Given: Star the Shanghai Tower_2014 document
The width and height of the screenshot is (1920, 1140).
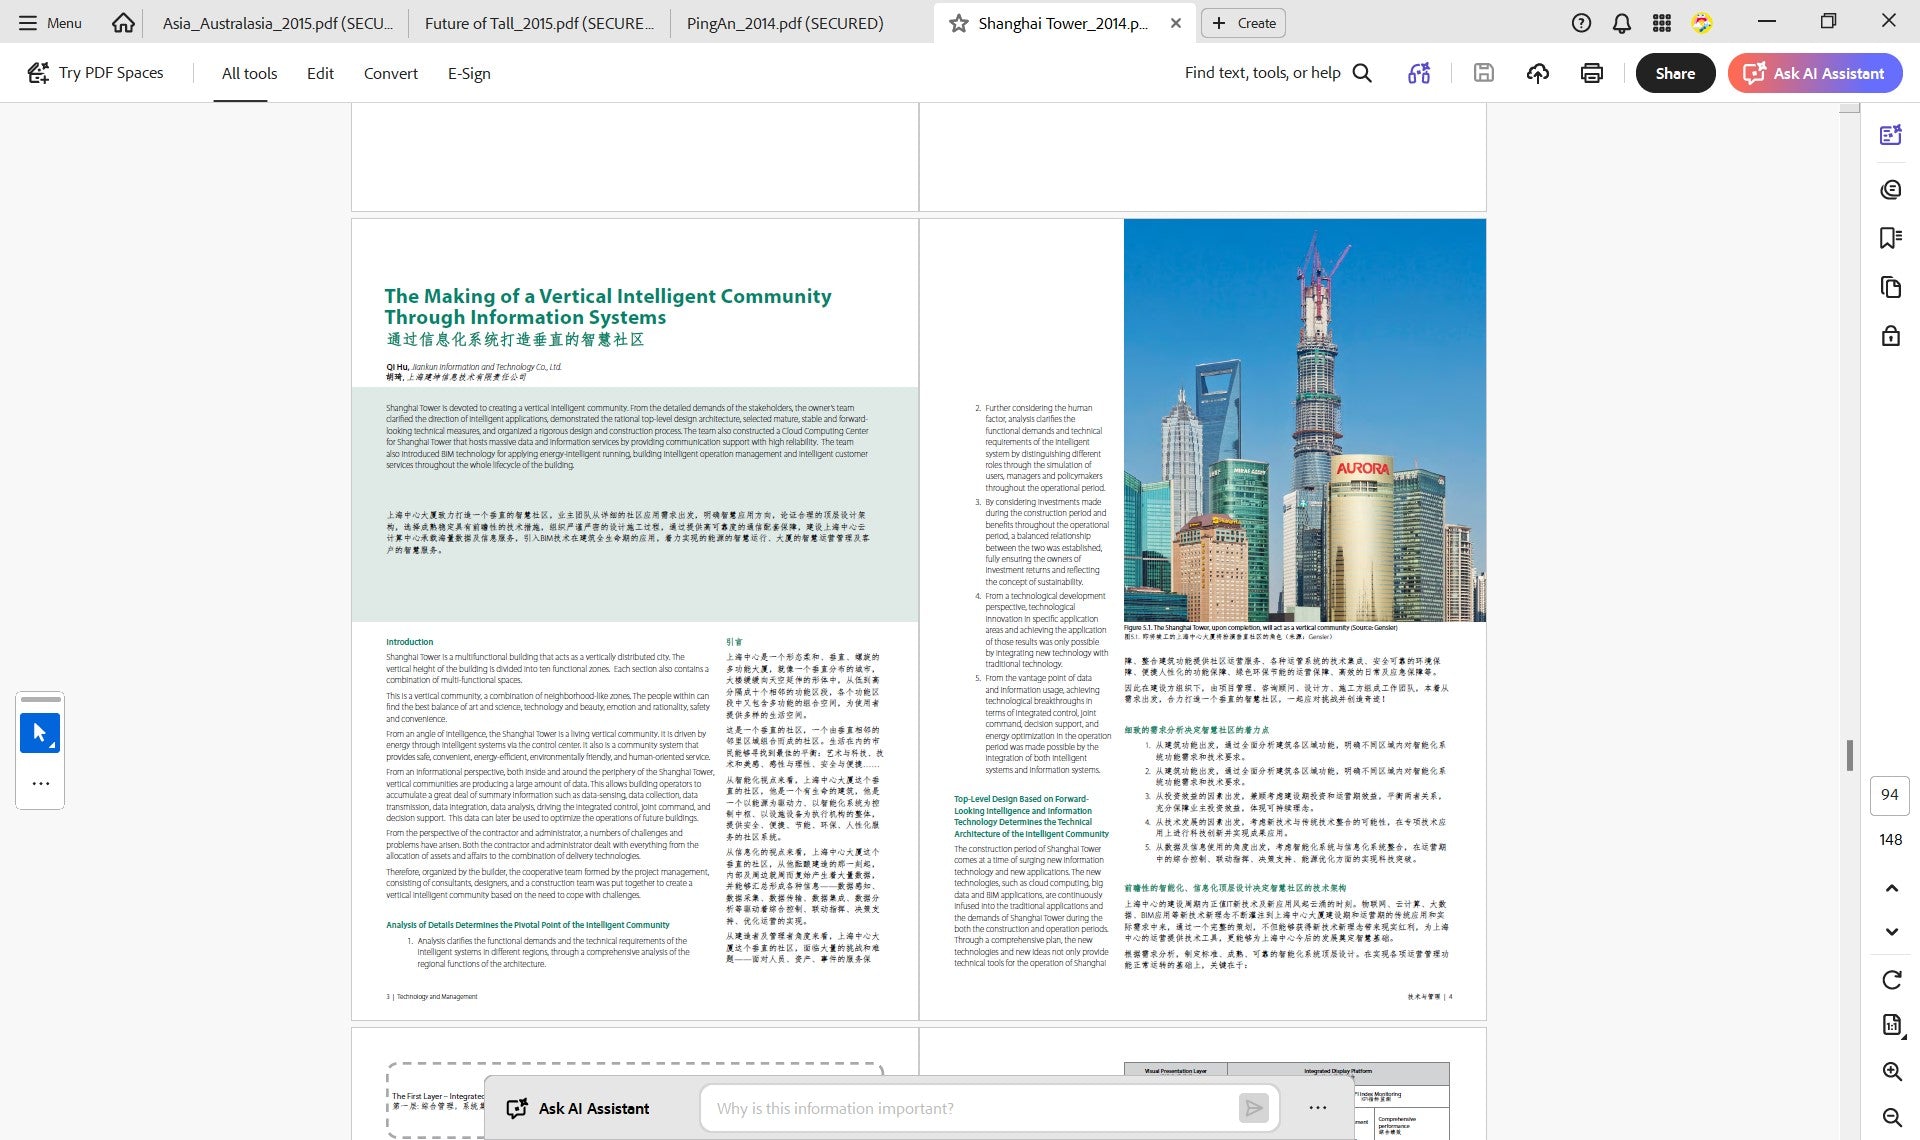Looking at the screenshot, I should coord(958,23).
